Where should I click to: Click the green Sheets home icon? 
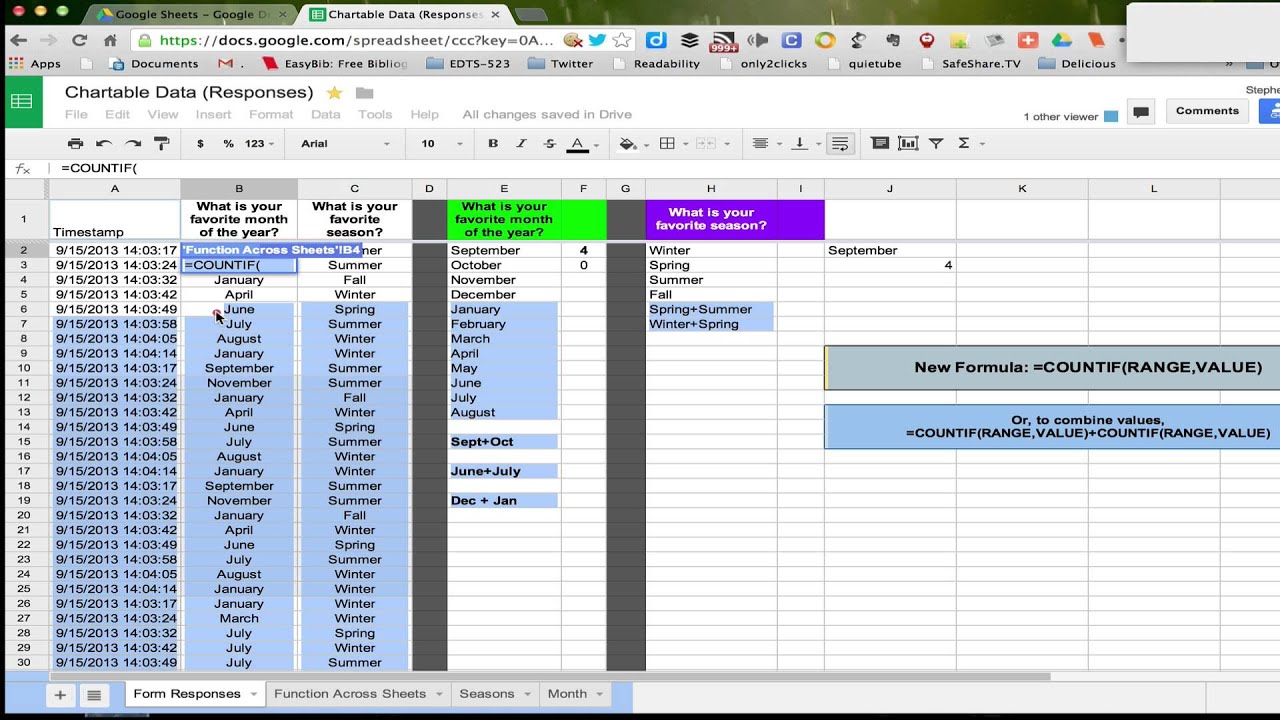tap(21, 102)
